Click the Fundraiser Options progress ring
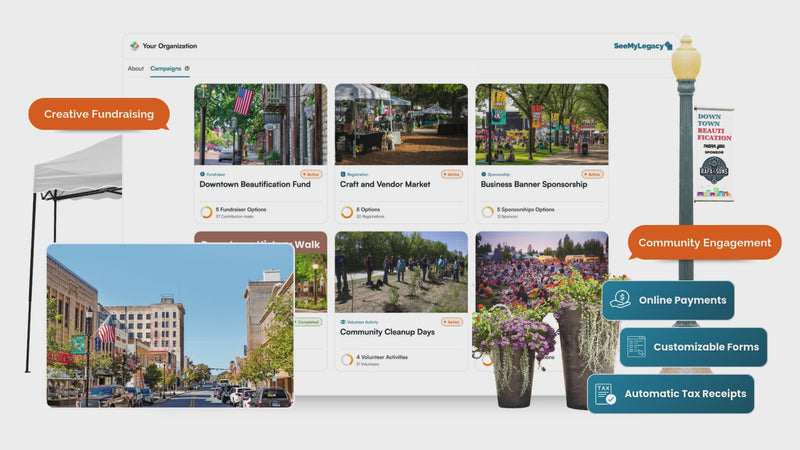800x450 pixels. pyautogui.click(x=206, y=212)
